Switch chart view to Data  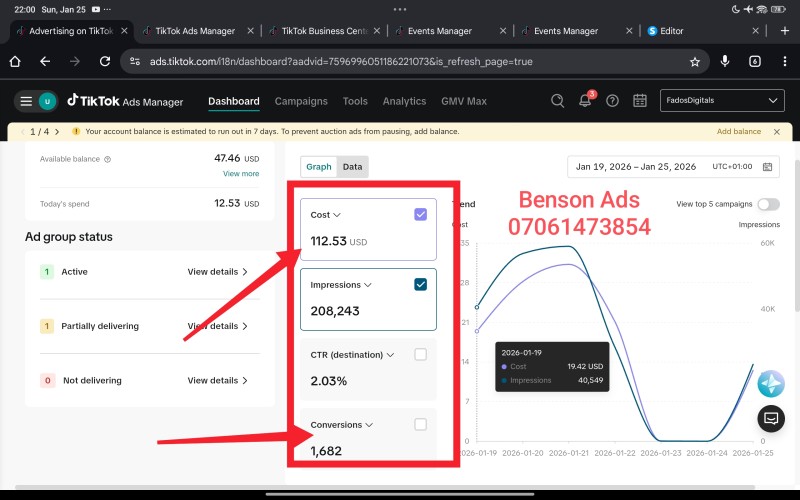tap(353, 167)
